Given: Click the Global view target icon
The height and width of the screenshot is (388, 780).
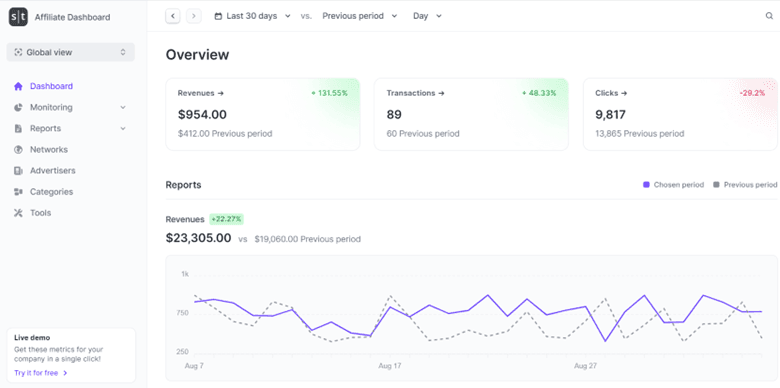Looking at the screenshot, I should point(18,52).
